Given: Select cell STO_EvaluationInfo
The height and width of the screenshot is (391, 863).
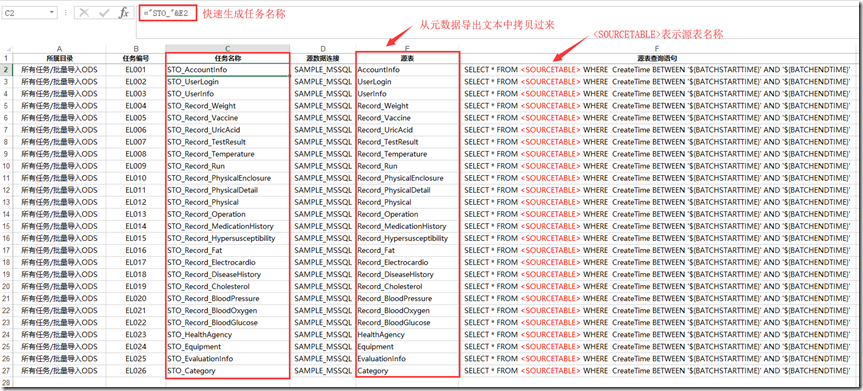Looking at the screenshot, I should point(228,359).
